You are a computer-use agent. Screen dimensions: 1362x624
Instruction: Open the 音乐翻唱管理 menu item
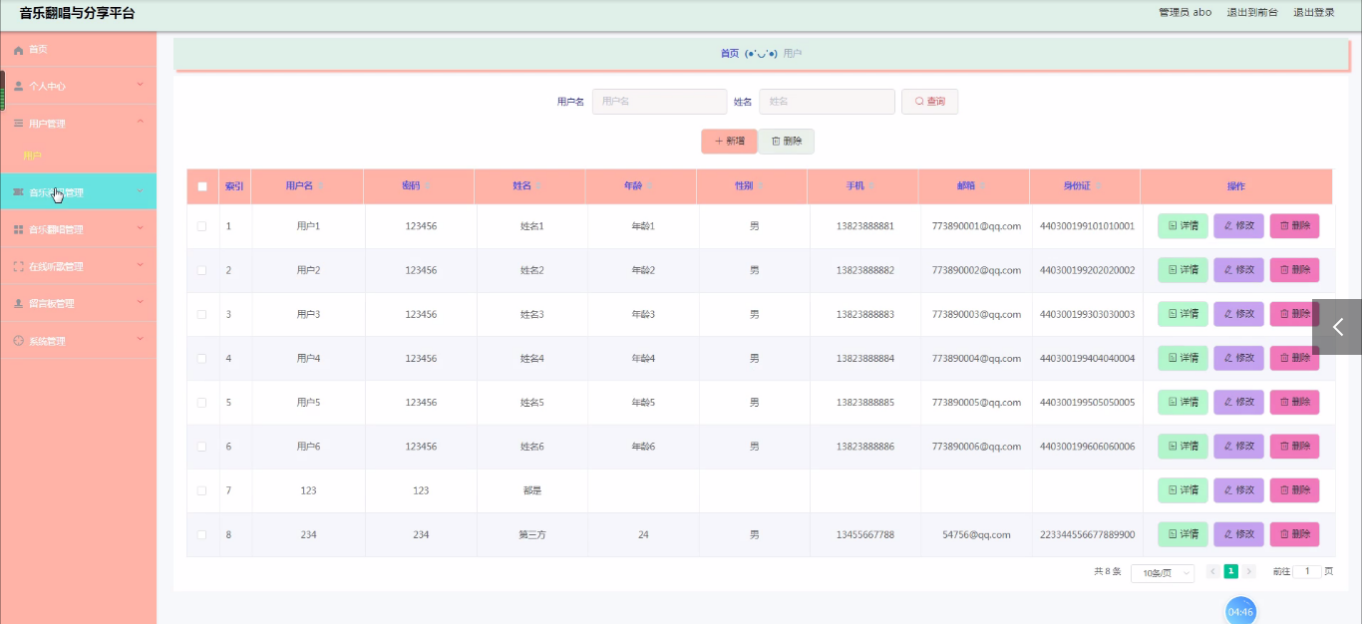(x=78, y=229)
